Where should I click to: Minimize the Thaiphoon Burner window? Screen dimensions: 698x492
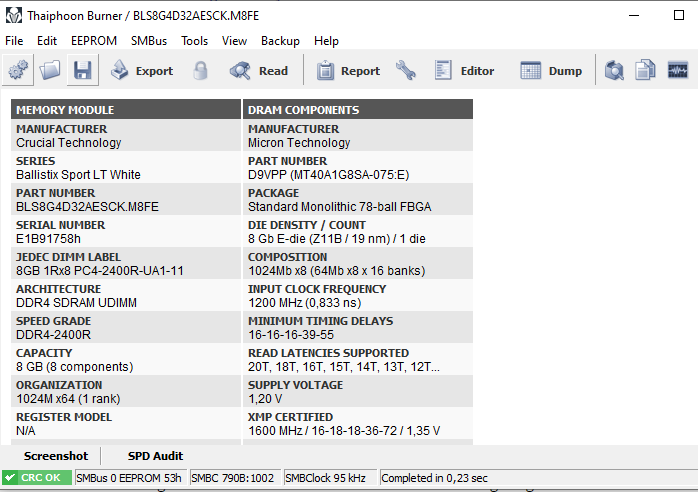click(x=634, y=16)
